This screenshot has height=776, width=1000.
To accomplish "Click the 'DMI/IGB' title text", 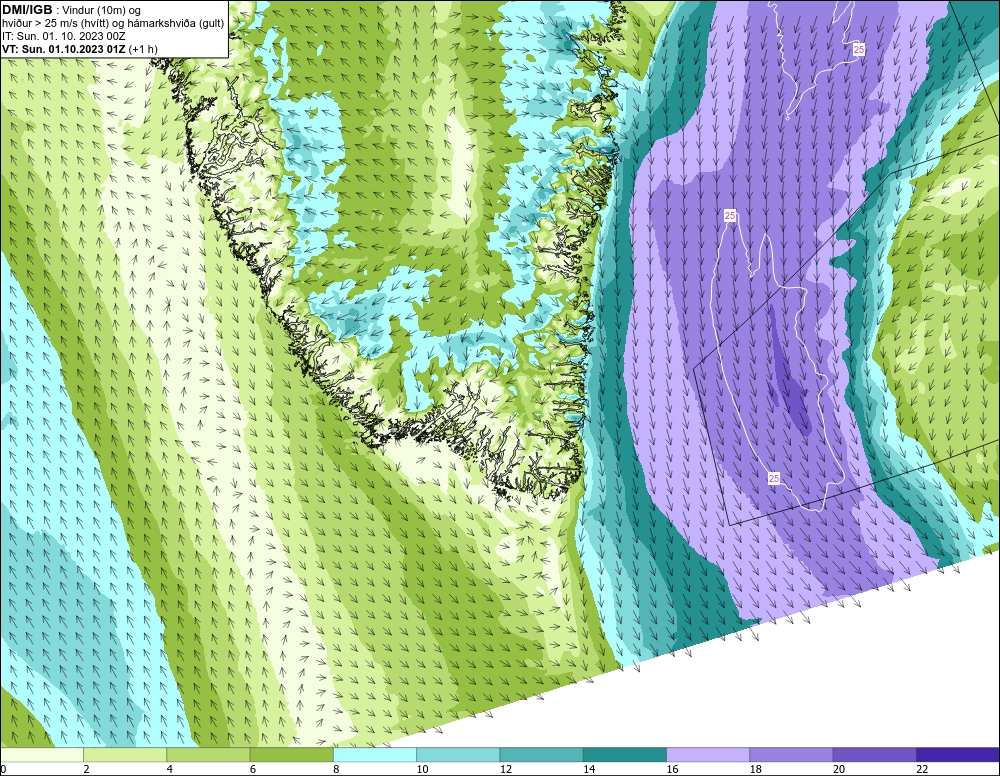I will [27, 10].
